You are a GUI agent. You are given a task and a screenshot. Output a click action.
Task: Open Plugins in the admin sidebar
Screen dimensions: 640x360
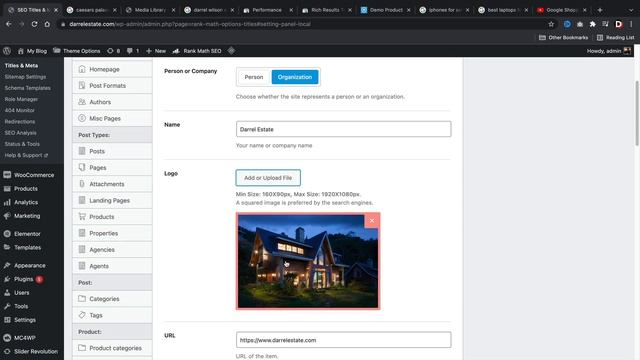click(x=32, y=279)
